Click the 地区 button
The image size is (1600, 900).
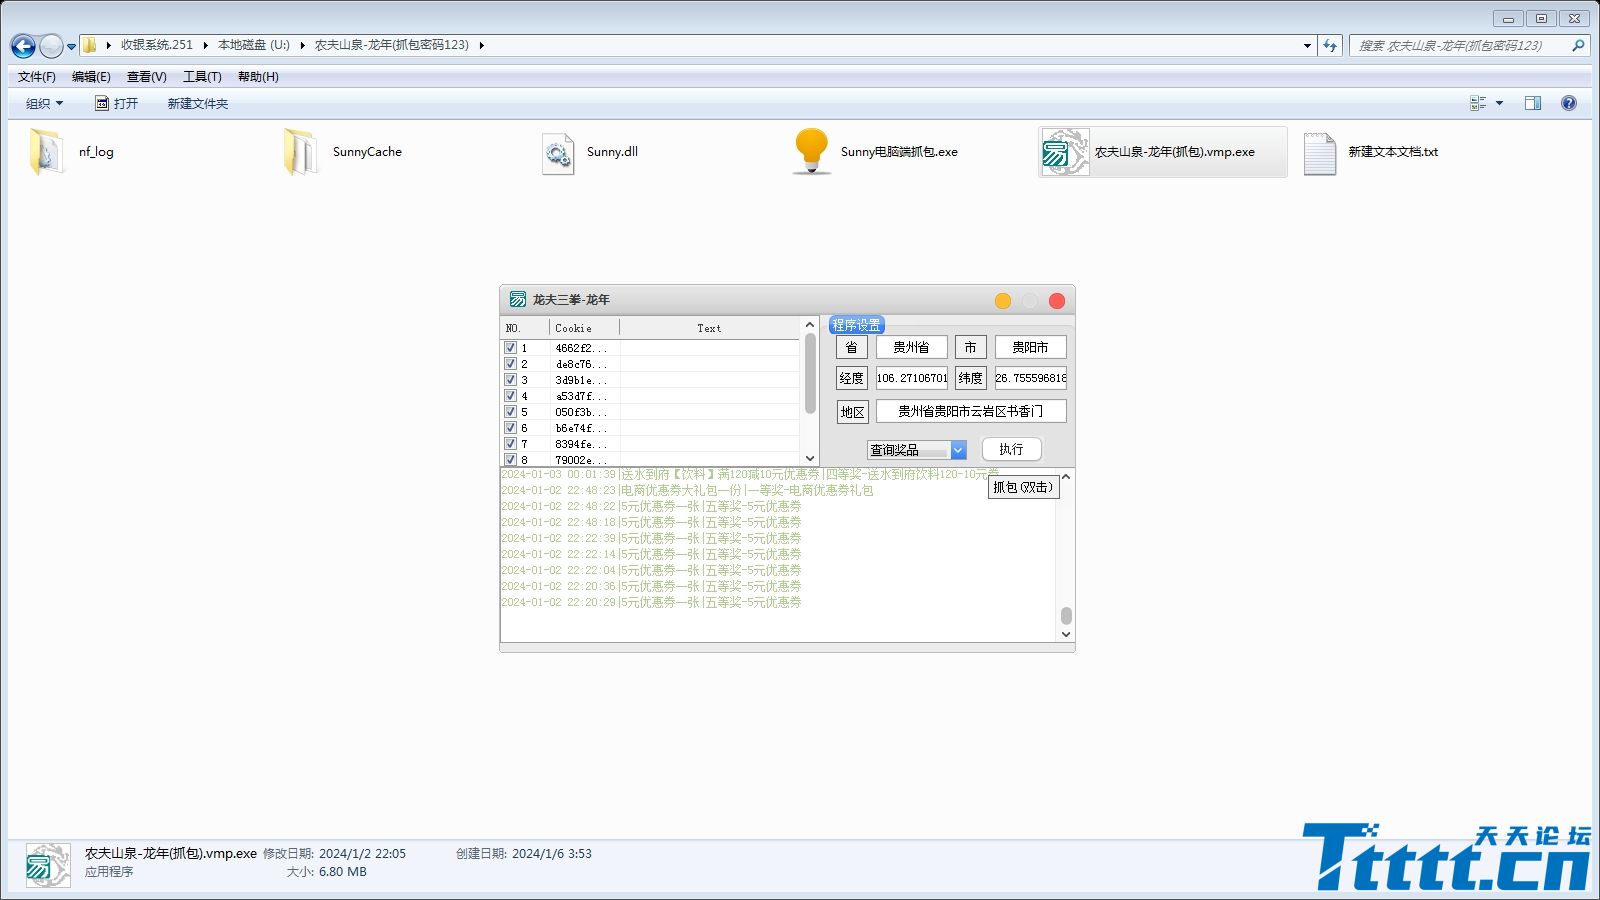(852, 412)
